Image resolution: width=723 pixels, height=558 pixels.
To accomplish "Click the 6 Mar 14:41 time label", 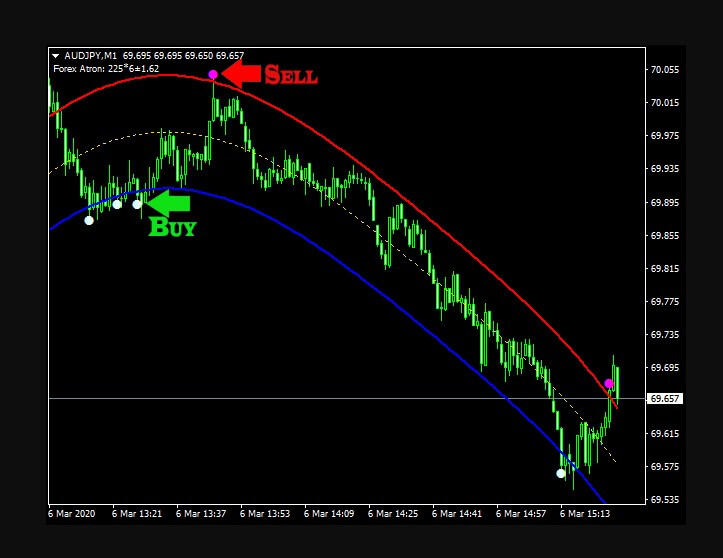I will click(x=457, y=514).
